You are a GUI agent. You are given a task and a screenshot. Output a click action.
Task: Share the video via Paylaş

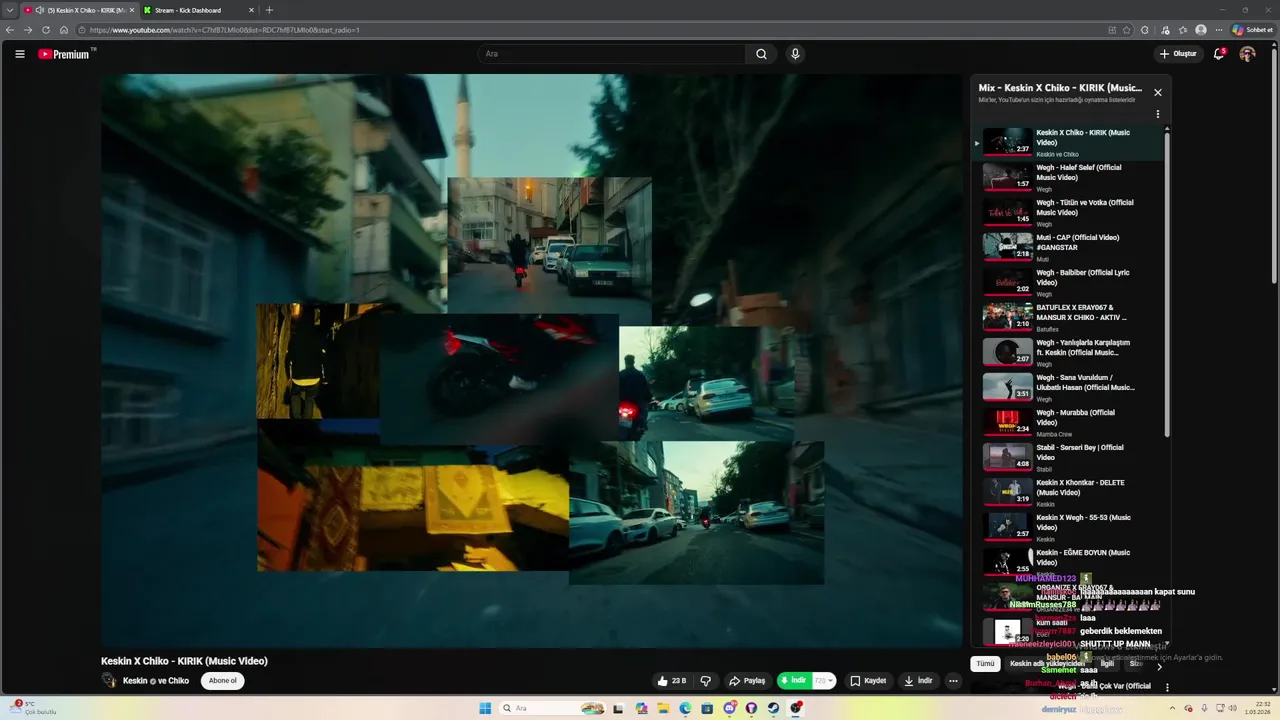747,681
